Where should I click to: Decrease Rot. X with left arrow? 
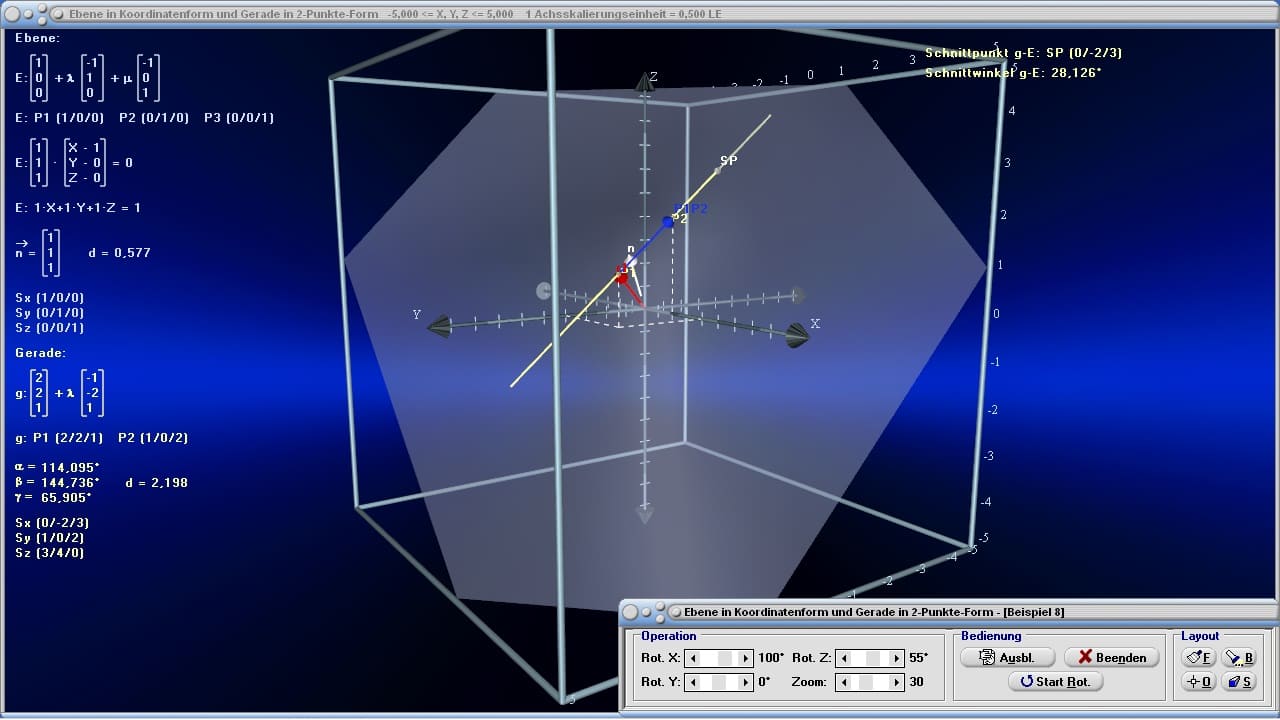(x=693, y=658)
